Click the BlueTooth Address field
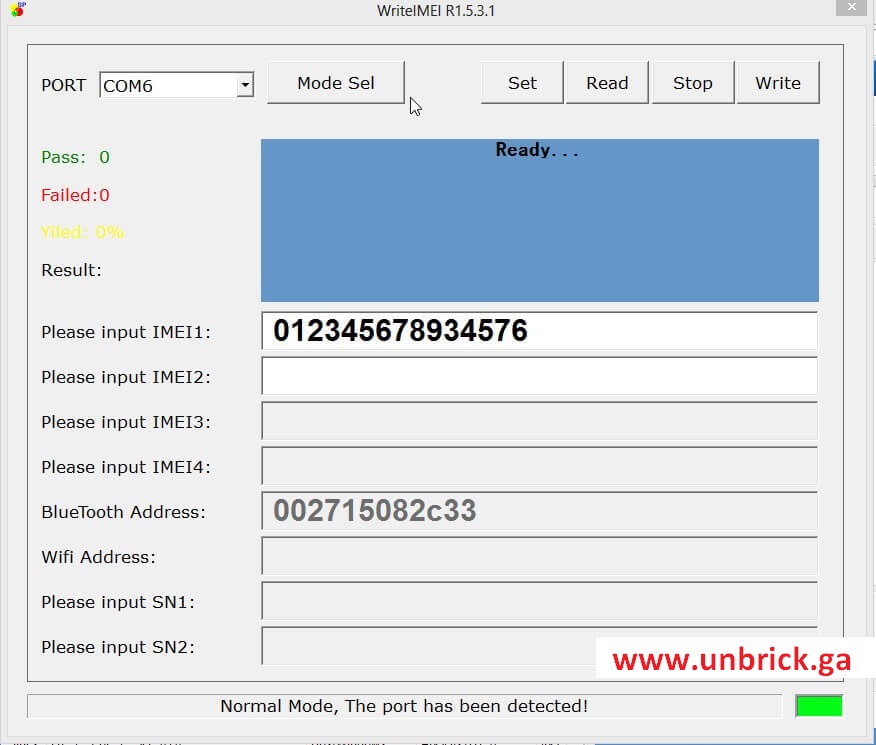 (539, 511)
